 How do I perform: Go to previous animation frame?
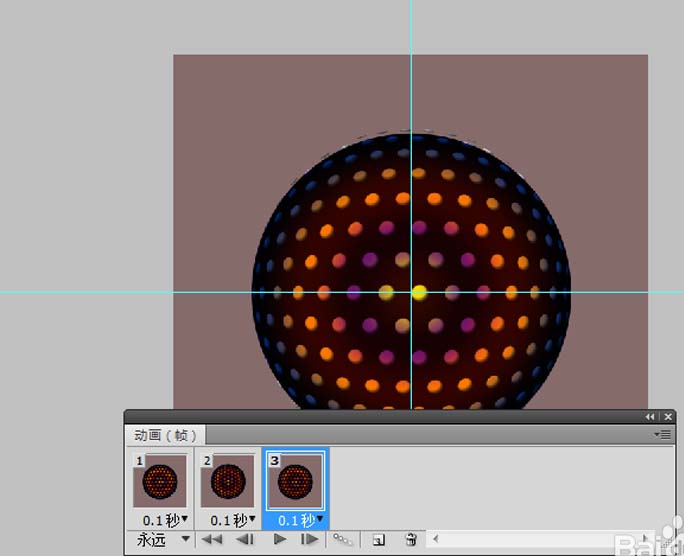coord(245,539)
